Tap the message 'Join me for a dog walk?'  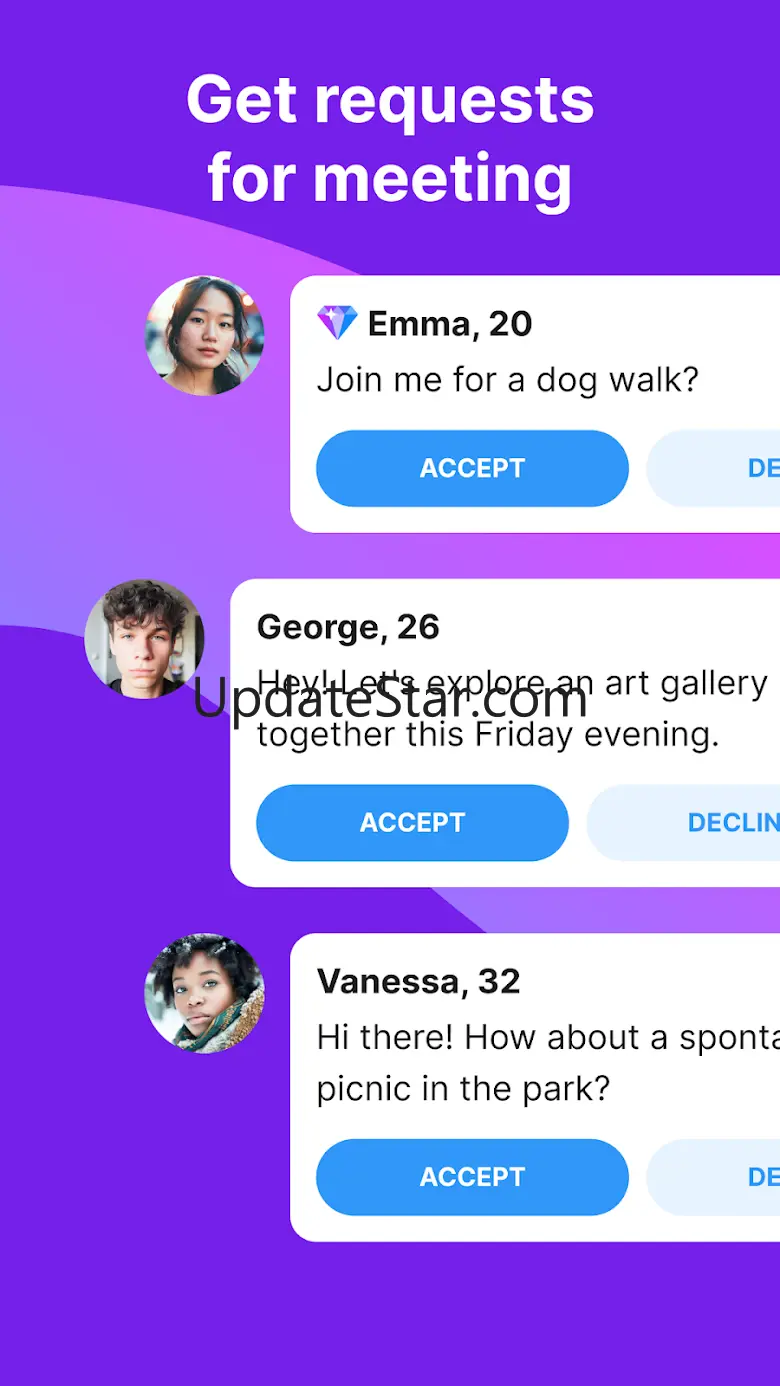tap(508, 380)
